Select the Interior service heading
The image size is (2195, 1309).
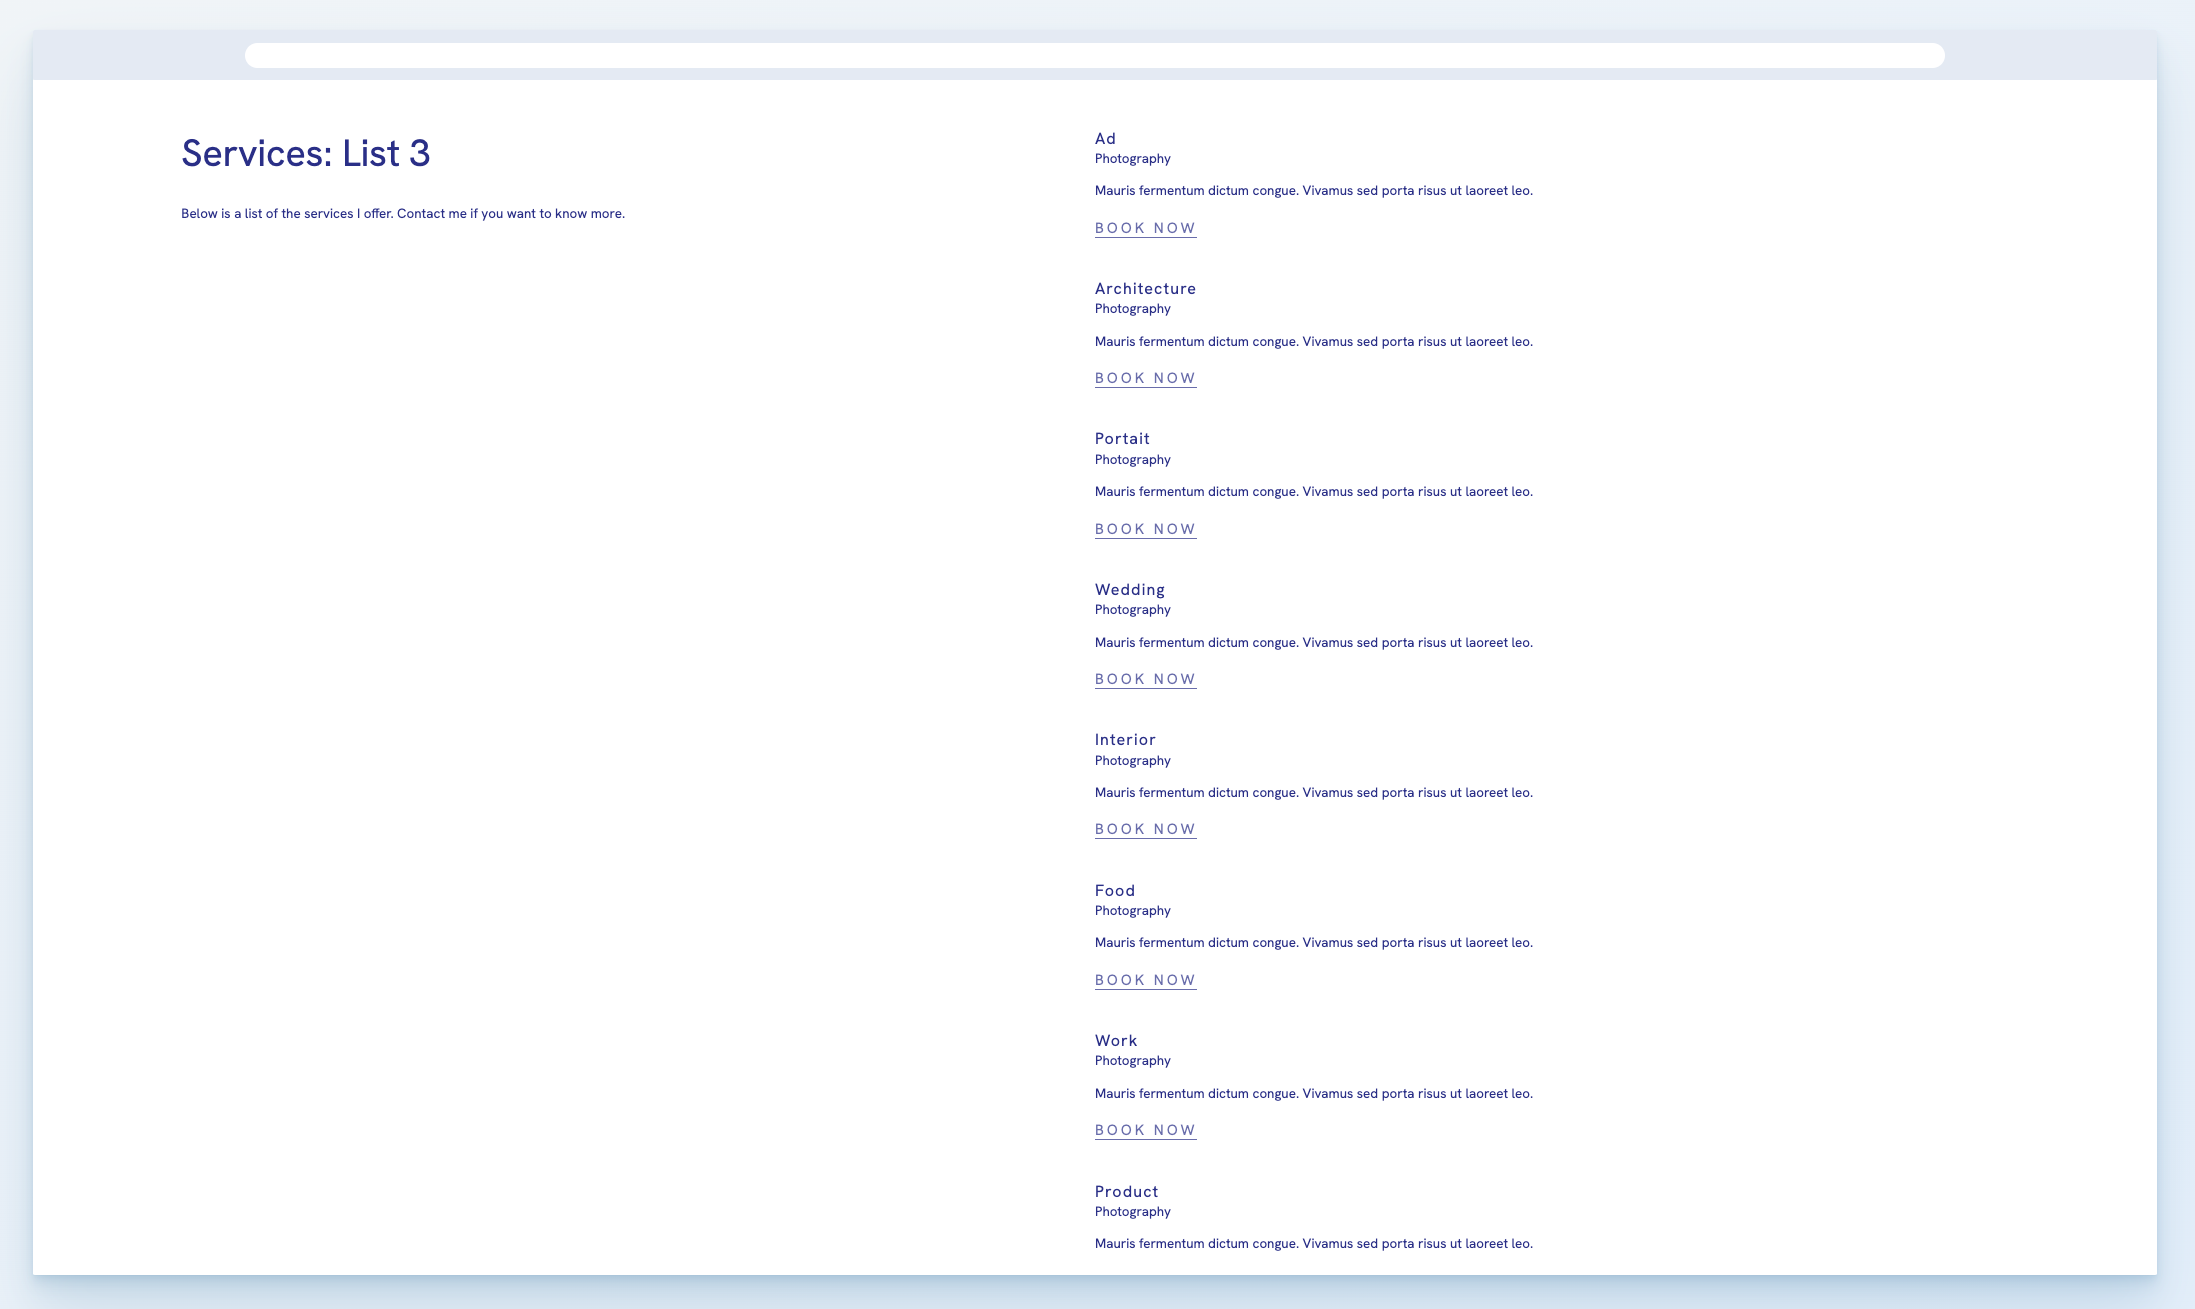click(1125, 739)
